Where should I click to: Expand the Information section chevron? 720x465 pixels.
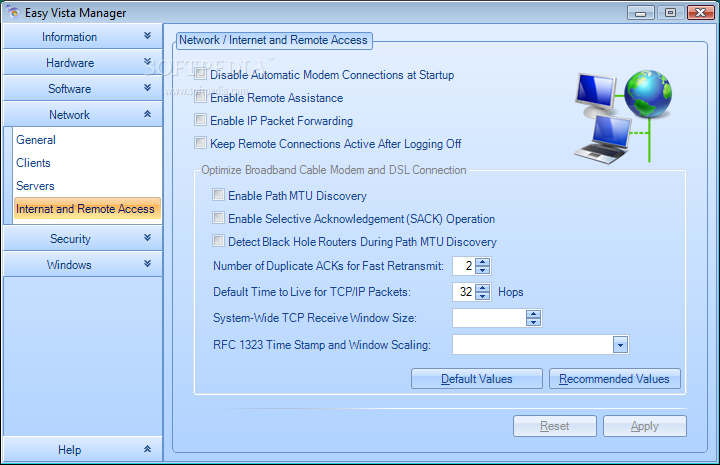[x=147, y=35]
